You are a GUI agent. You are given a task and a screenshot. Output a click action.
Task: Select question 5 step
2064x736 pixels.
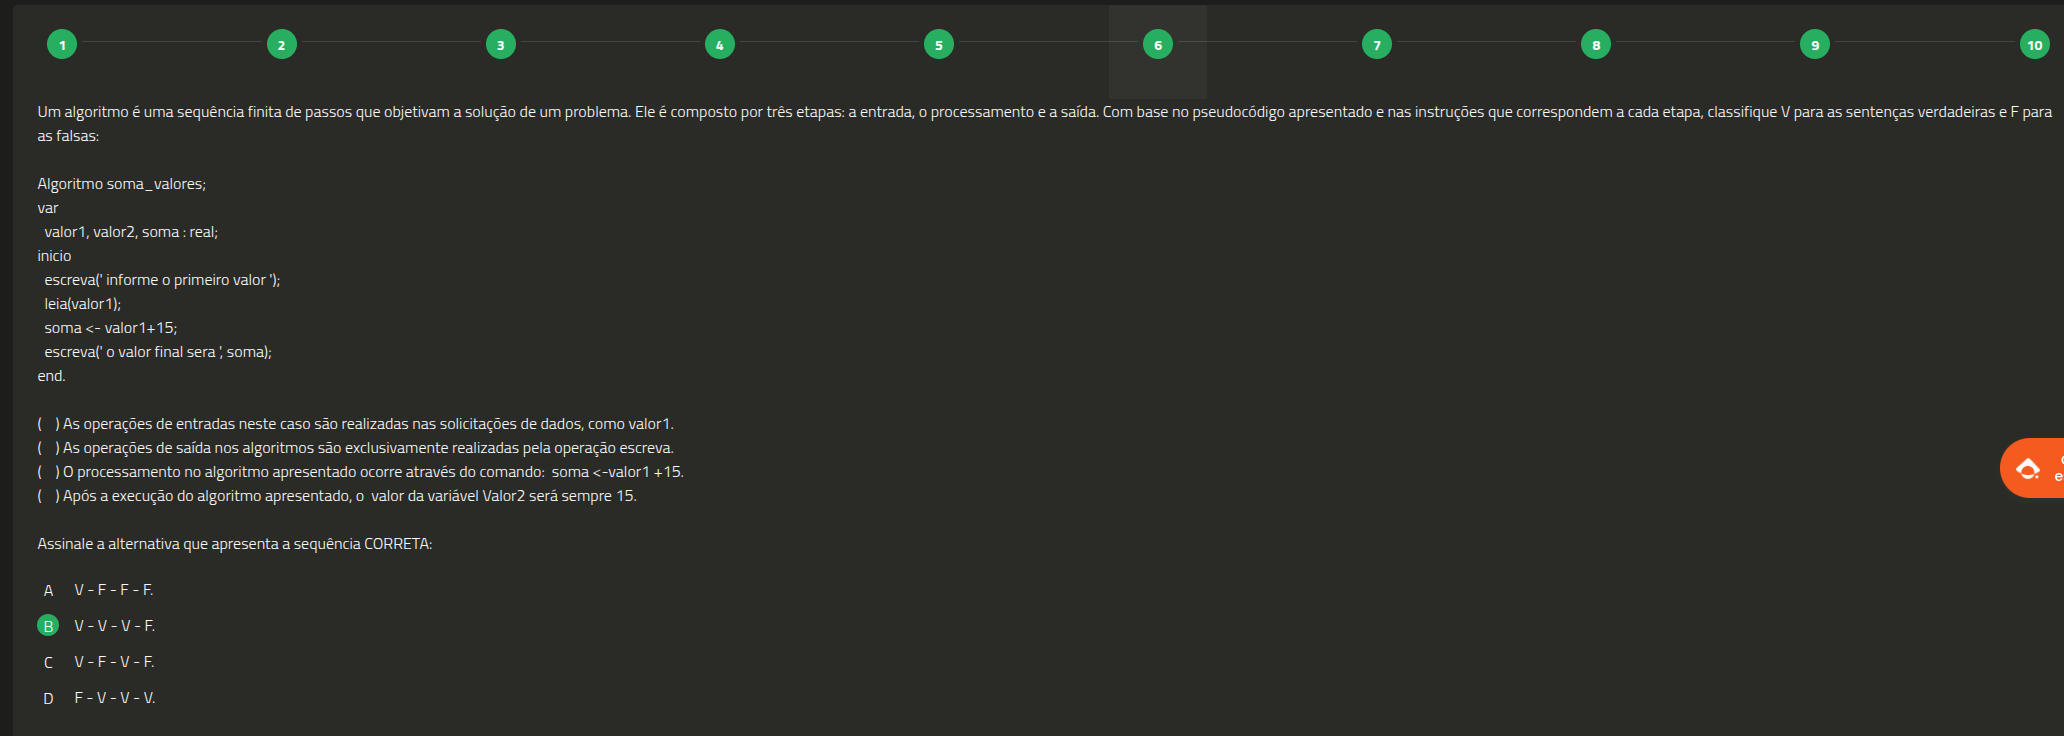point(938,44)
